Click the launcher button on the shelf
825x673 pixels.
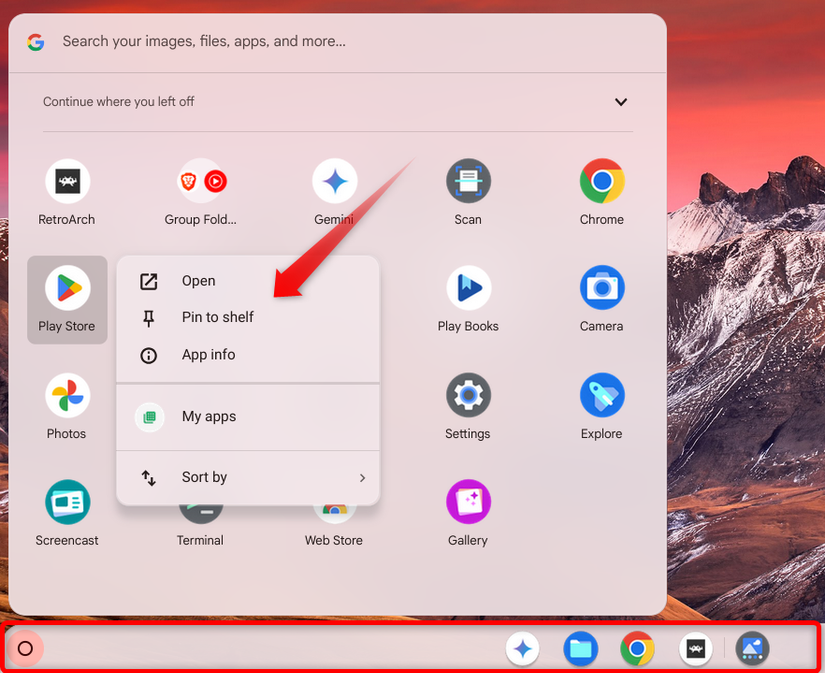pyautogui.click(x=24, y=648)
